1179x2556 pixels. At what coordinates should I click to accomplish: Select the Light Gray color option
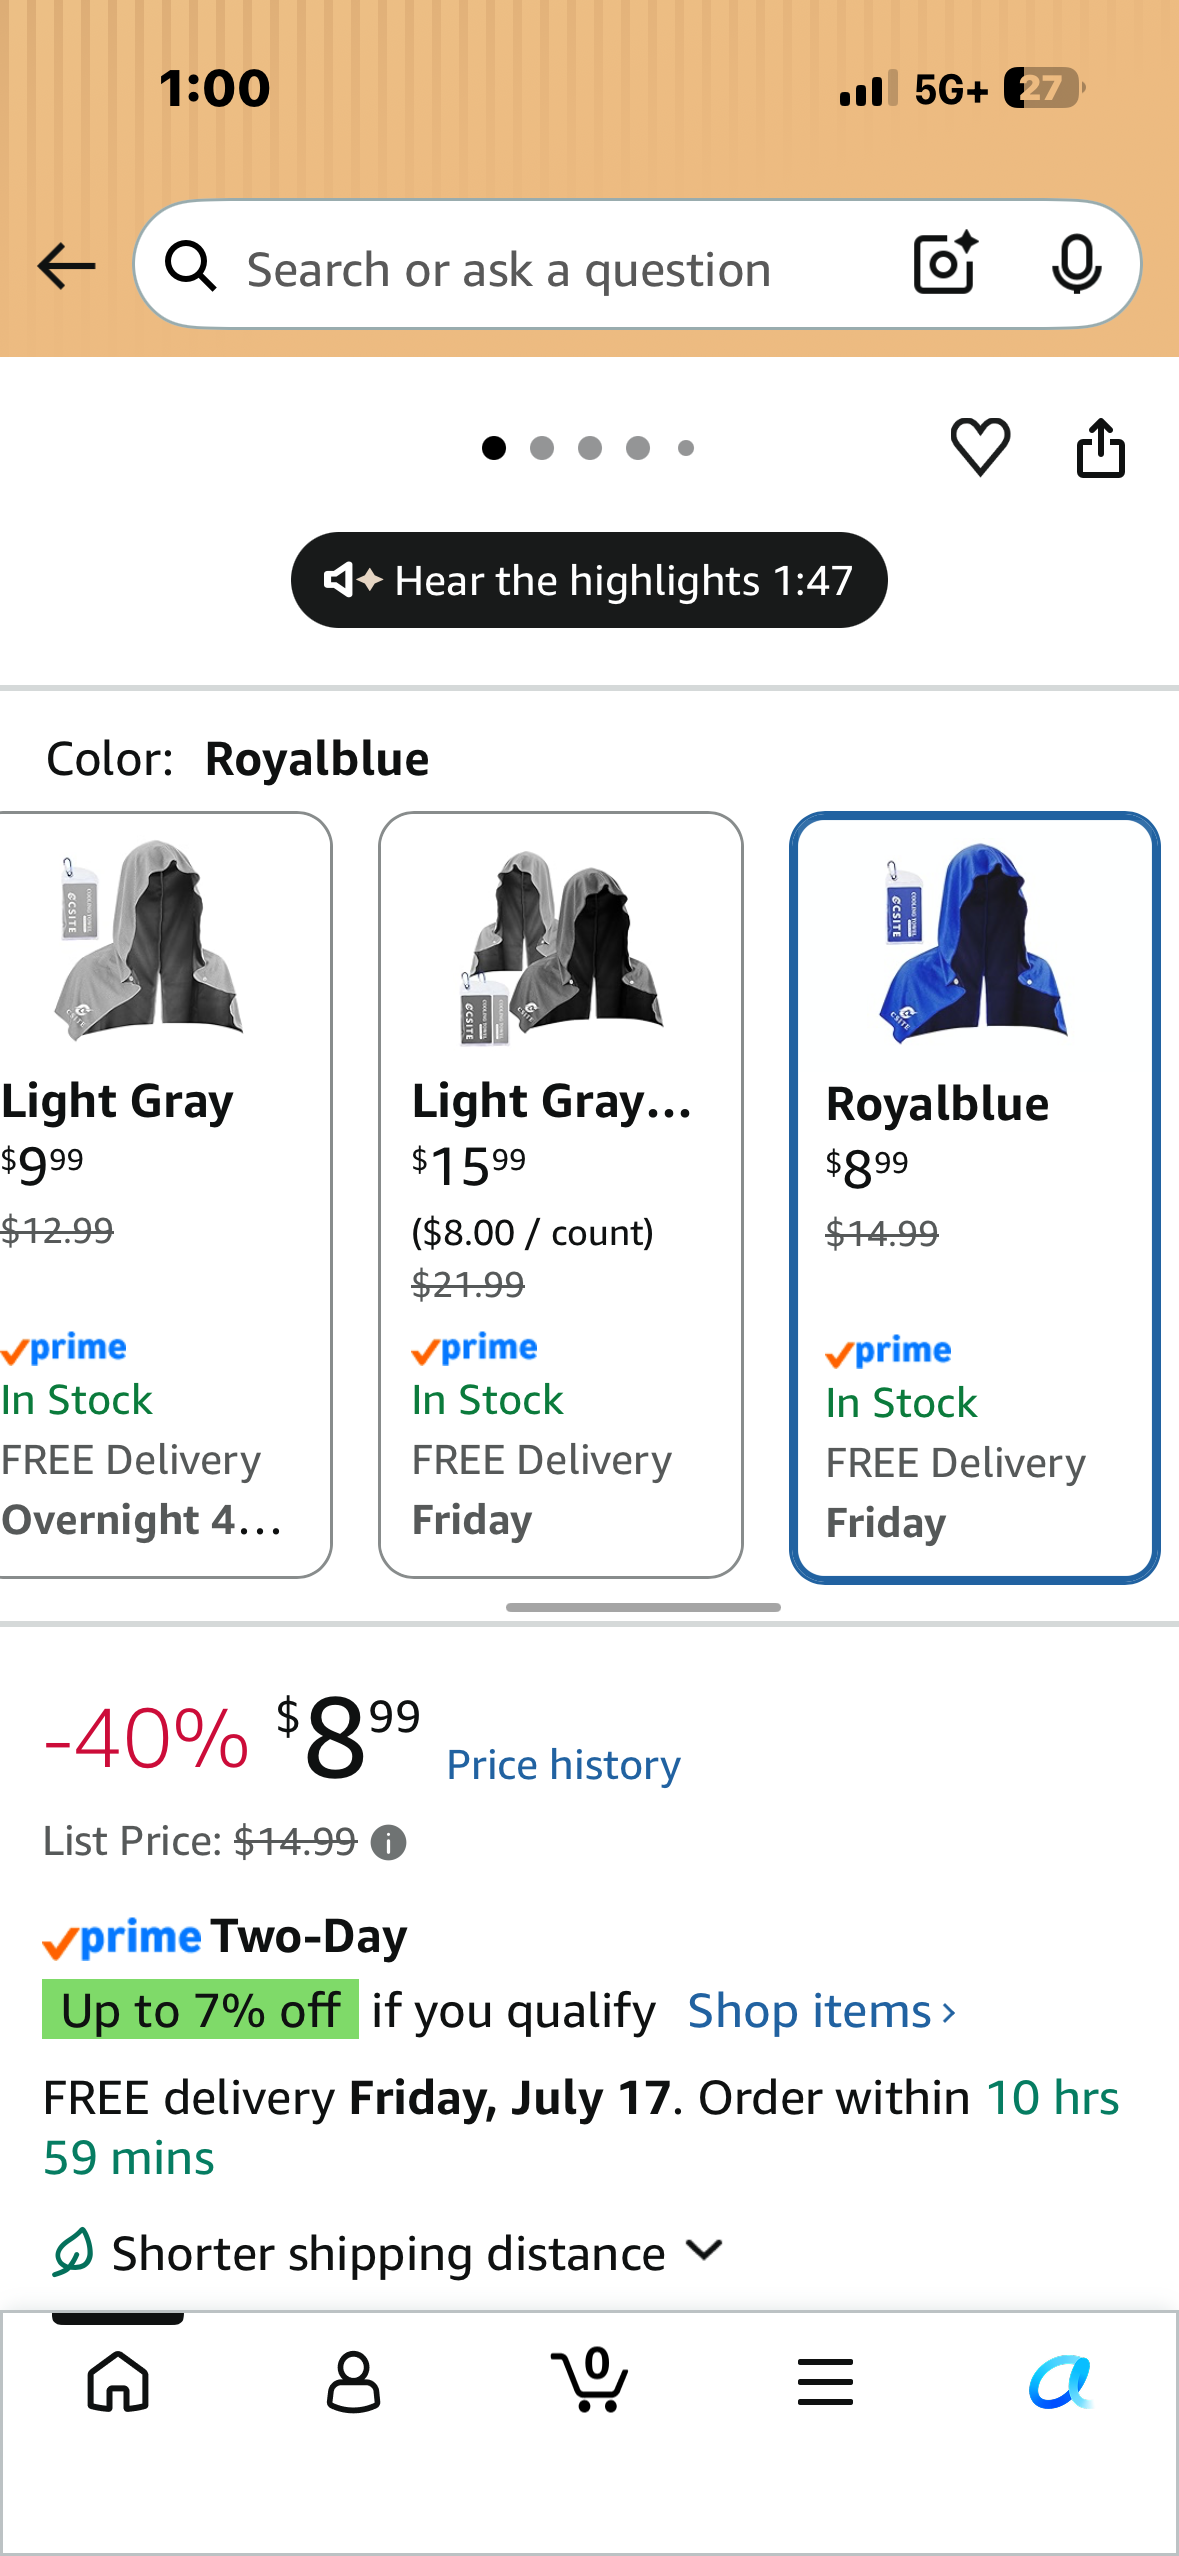164,1195
